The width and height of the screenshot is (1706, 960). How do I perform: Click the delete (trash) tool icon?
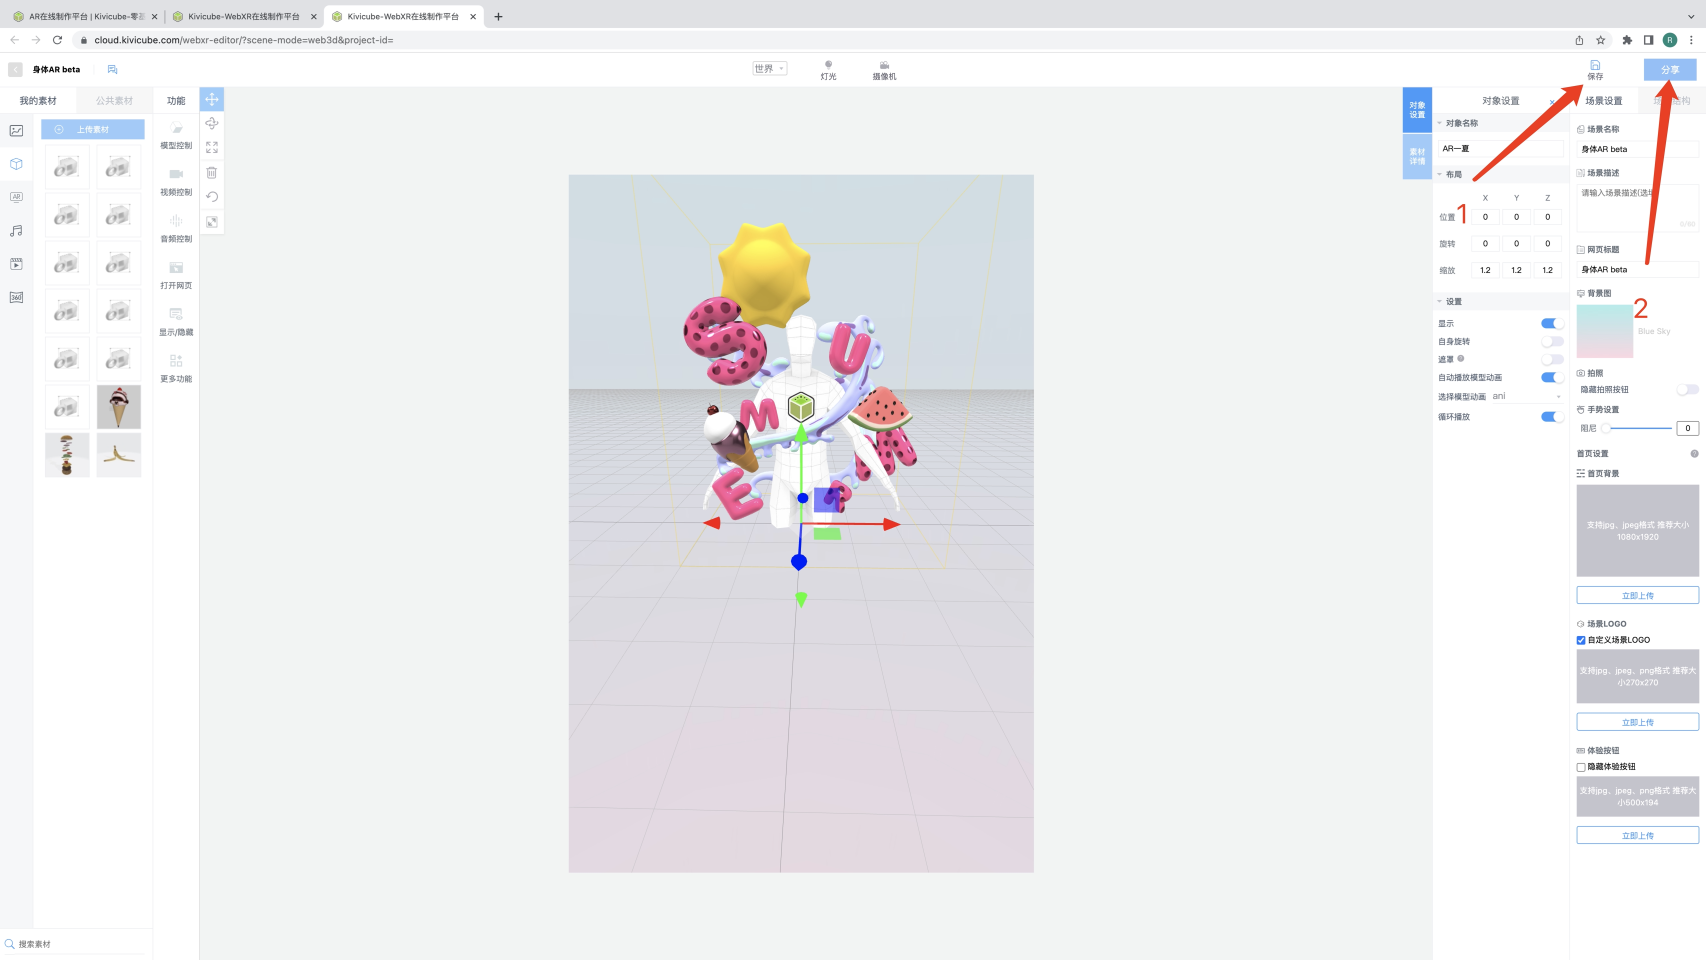212,172
